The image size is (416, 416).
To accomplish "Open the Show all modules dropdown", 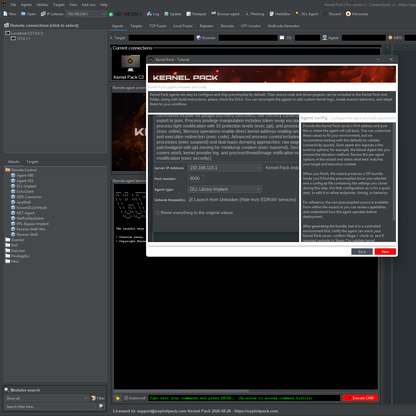I will click(x=47, y=398).
